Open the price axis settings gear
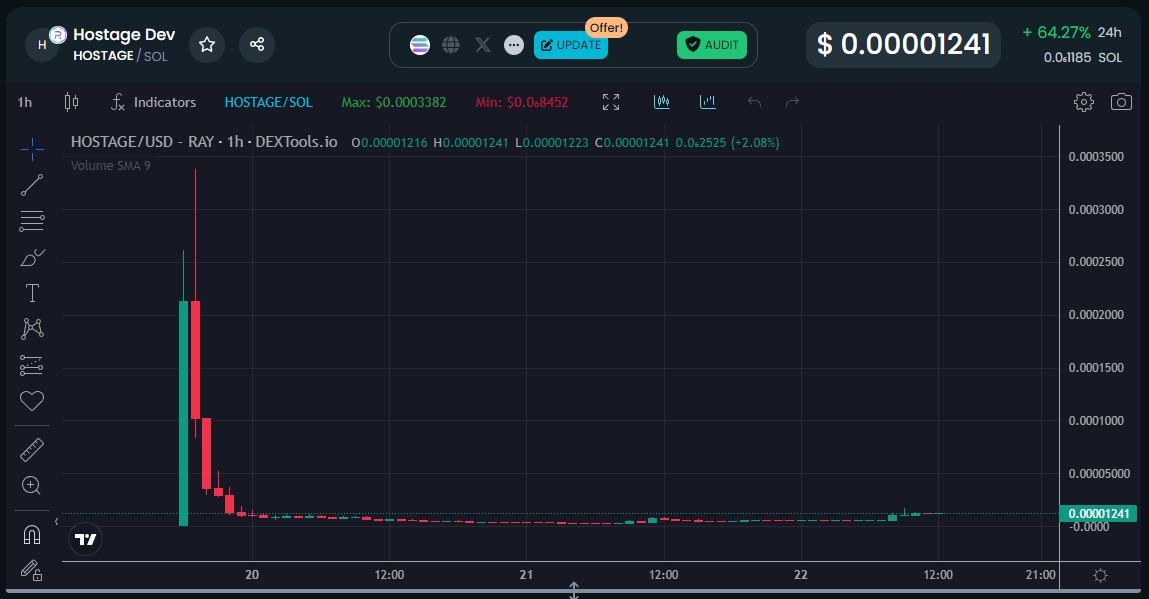1149x599 pixels. point(1100,576)
